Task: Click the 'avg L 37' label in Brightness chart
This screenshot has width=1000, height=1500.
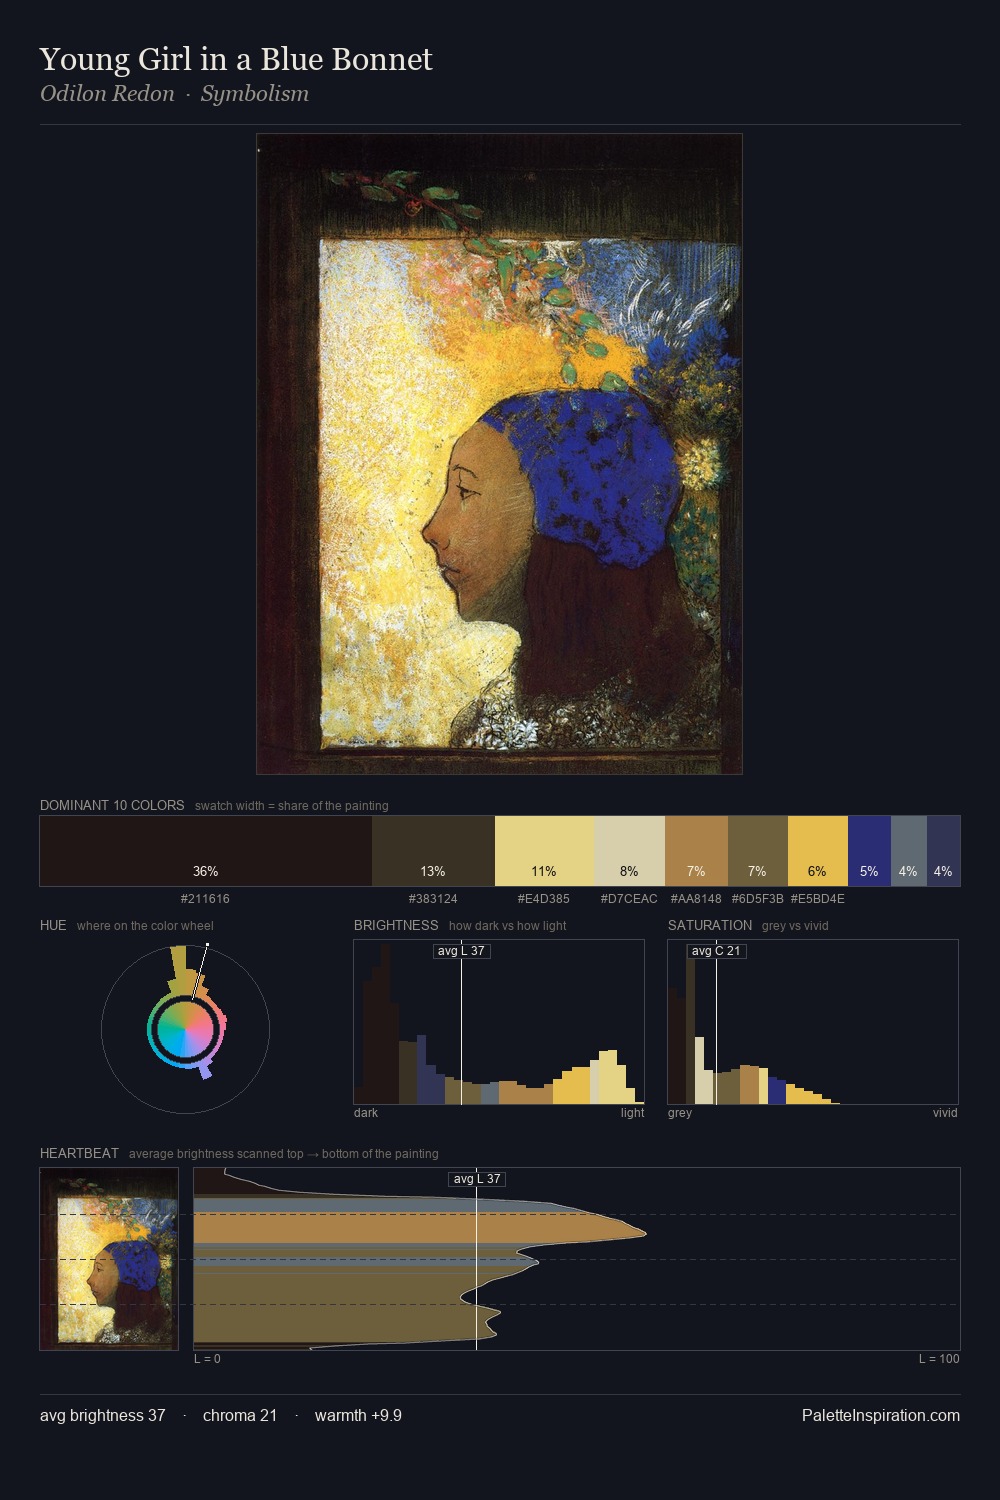Action: click(462, 950)
